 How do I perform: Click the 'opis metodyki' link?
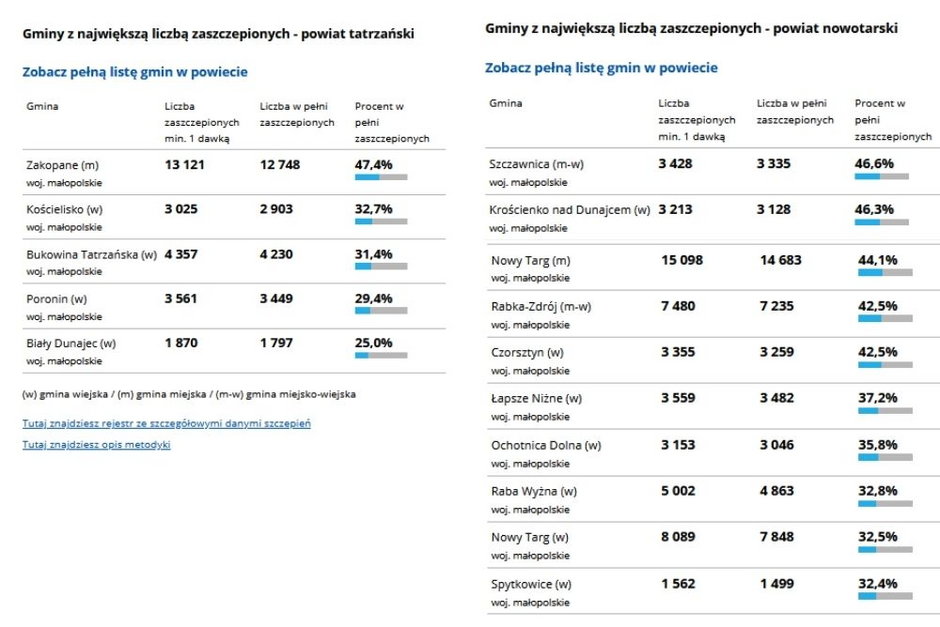(96, 445)
